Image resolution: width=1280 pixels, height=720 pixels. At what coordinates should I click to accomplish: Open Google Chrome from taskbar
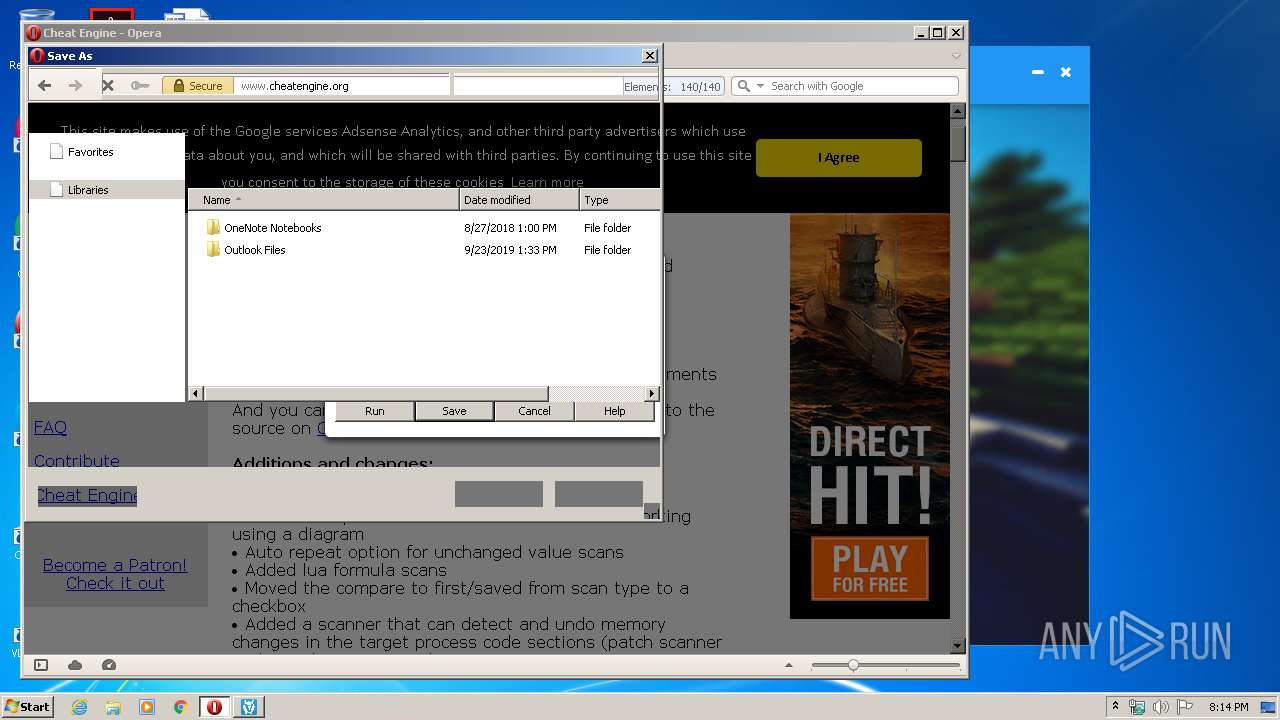[x=180, y=707]
